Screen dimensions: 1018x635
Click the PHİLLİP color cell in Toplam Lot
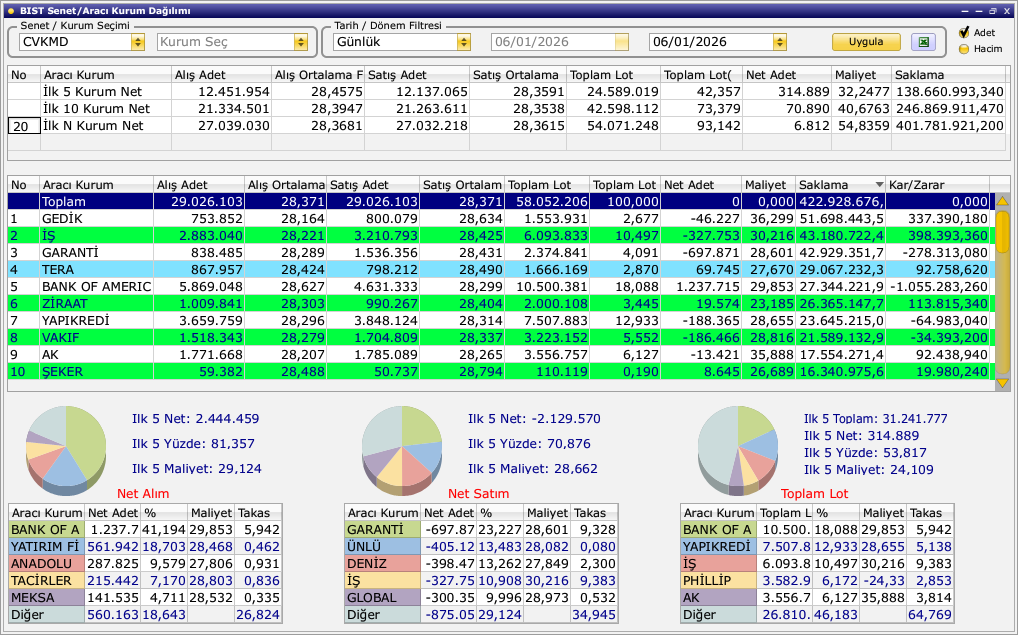click(719, 580)
